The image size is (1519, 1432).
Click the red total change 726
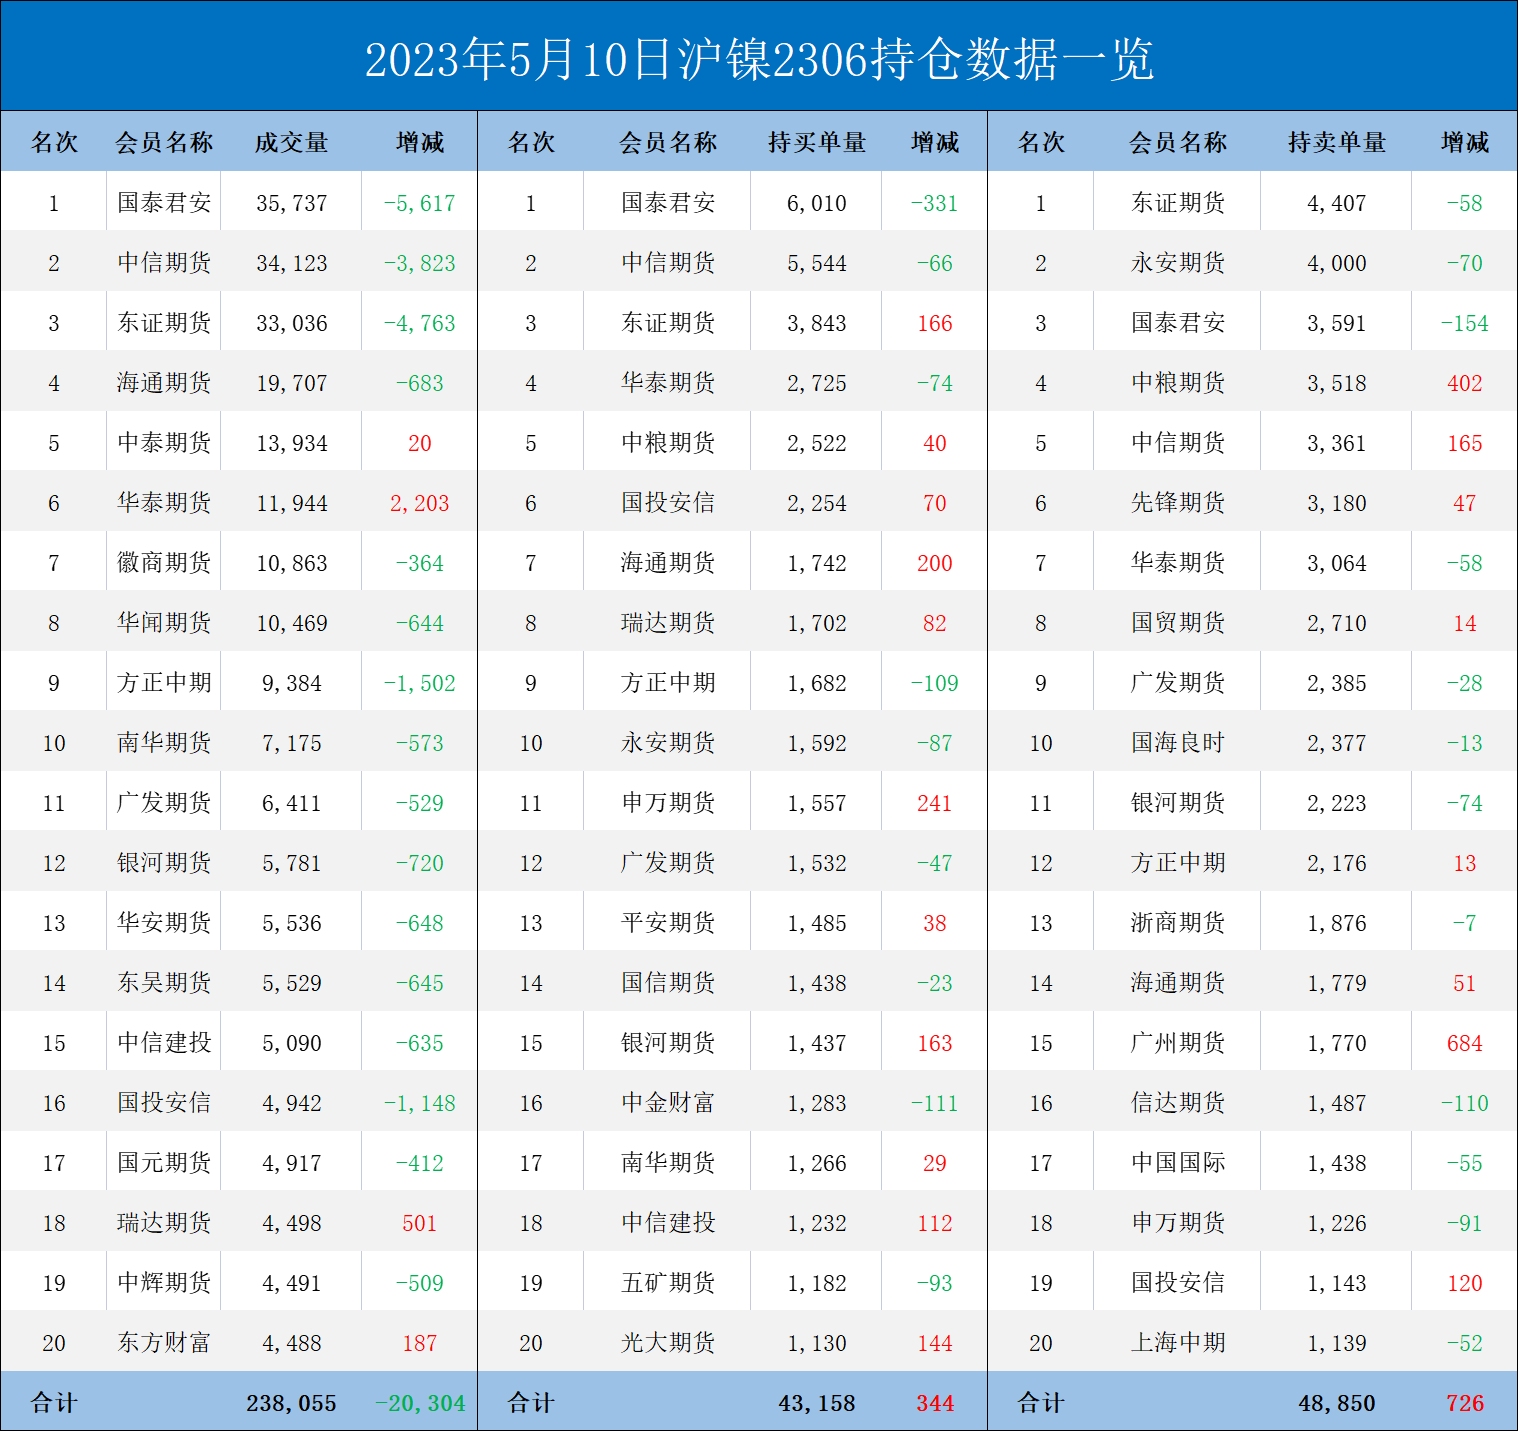click(1464, 1403)
